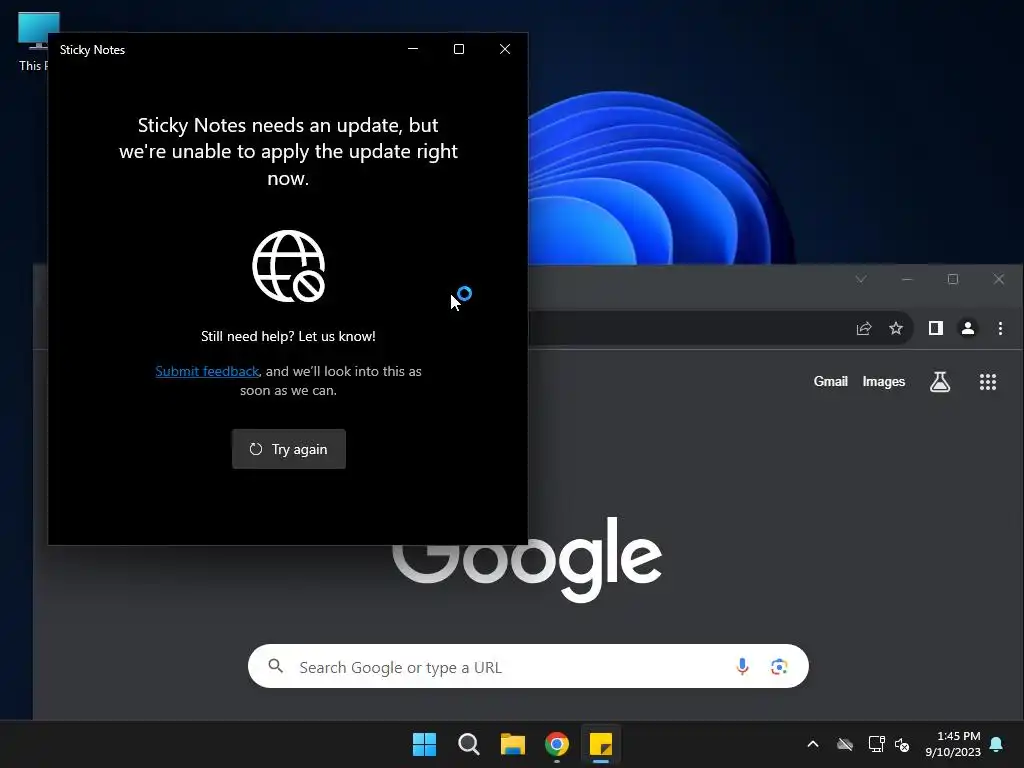The image size is (1024, 768).
Task: Open Chrome tab search chevron
Action: tap(861, 279)
